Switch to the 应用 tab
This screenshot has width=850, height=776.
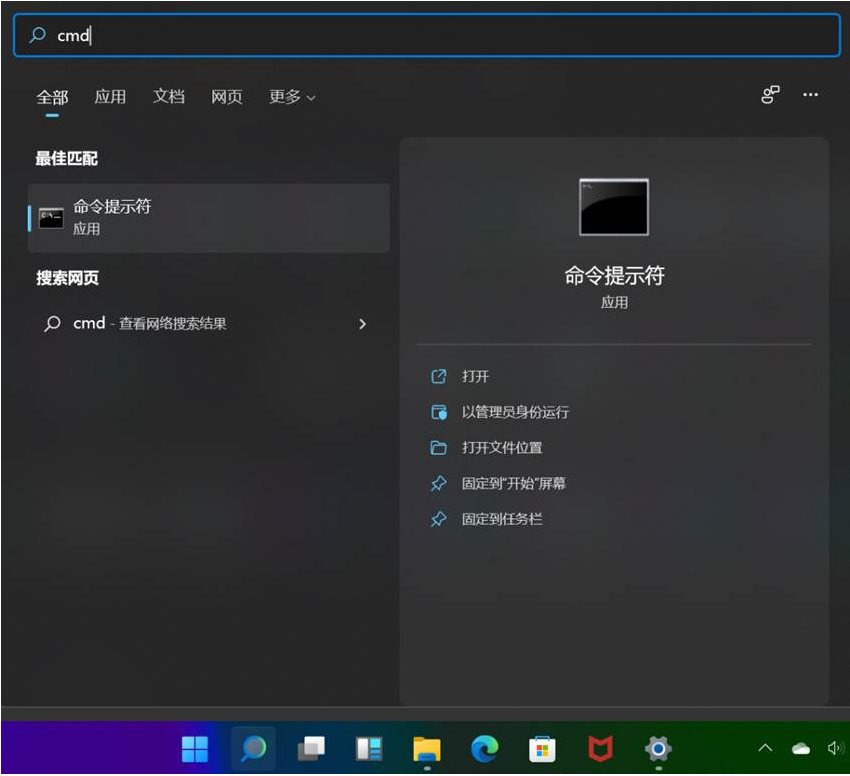(x=110, y=97)
